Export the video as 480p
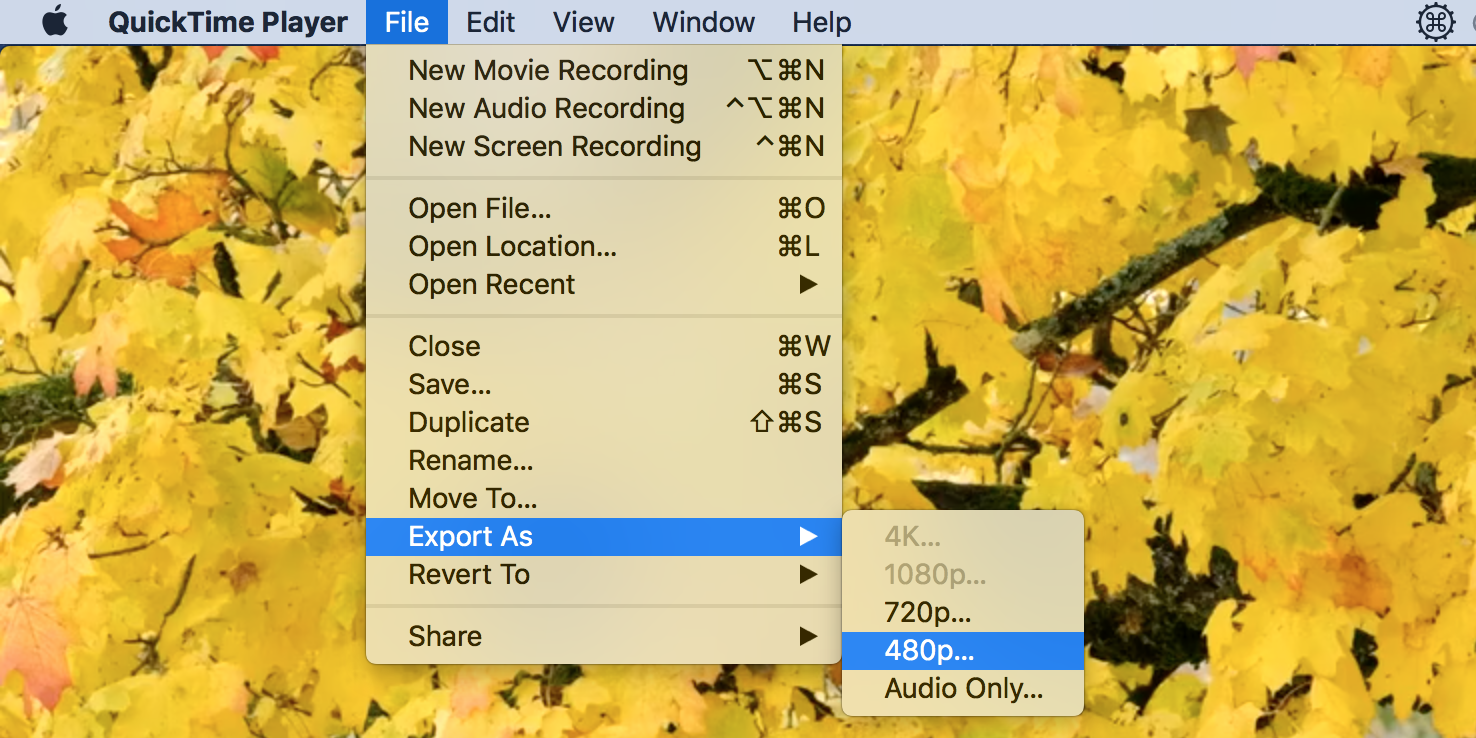The height and width of the screenshot is (738, 1476). coord(927,650)
